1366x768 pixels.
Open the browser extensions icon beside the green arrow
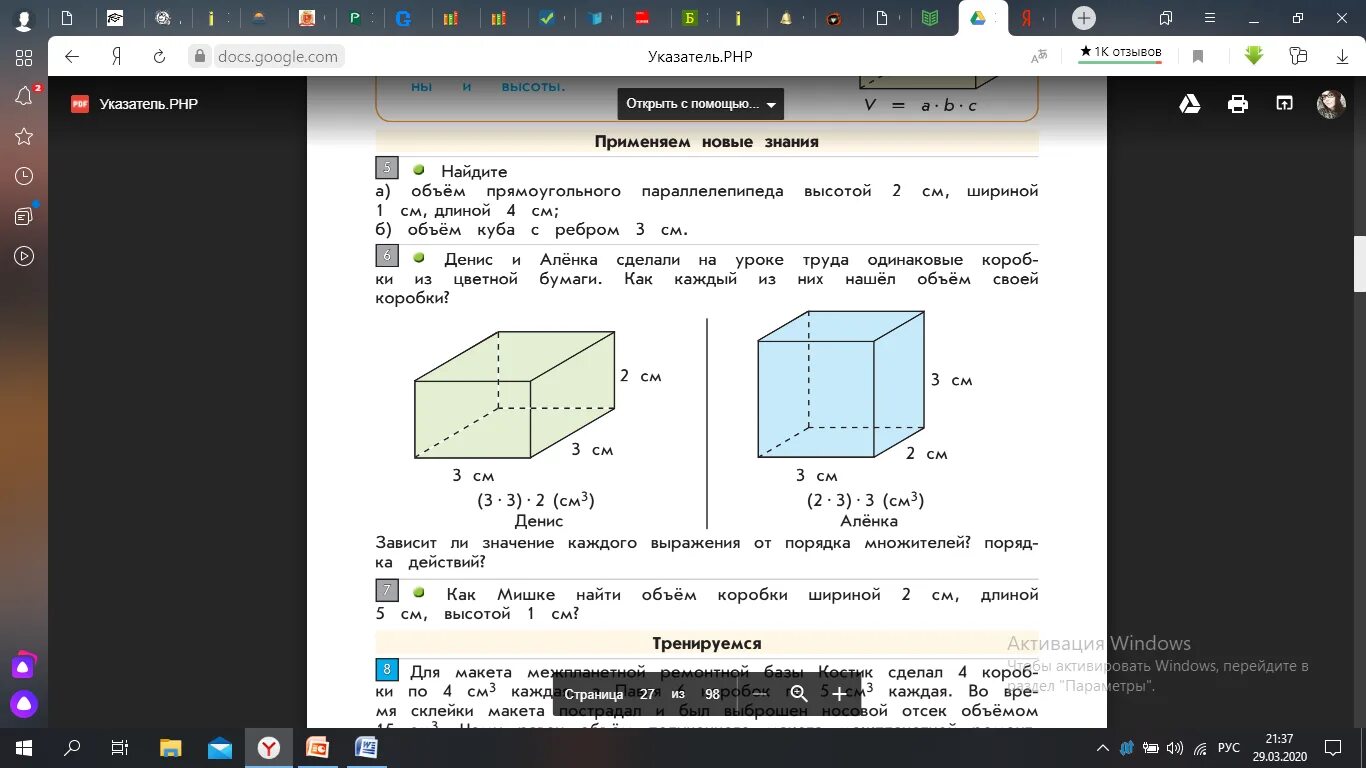point(1298,56)
